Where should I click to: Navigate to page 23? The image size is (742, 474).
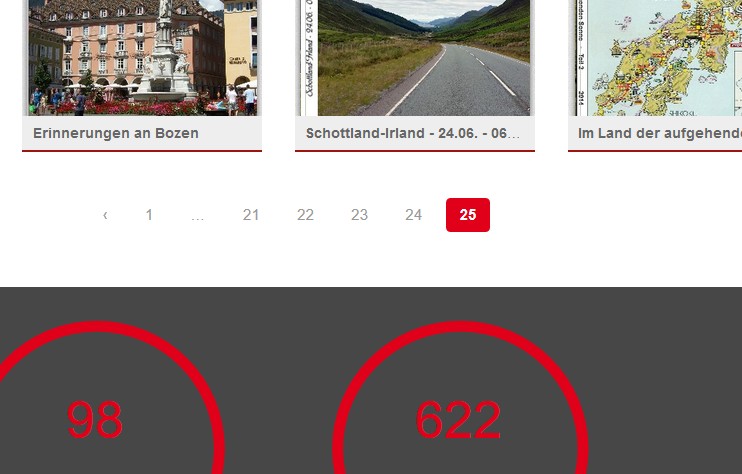click(359, 215)
